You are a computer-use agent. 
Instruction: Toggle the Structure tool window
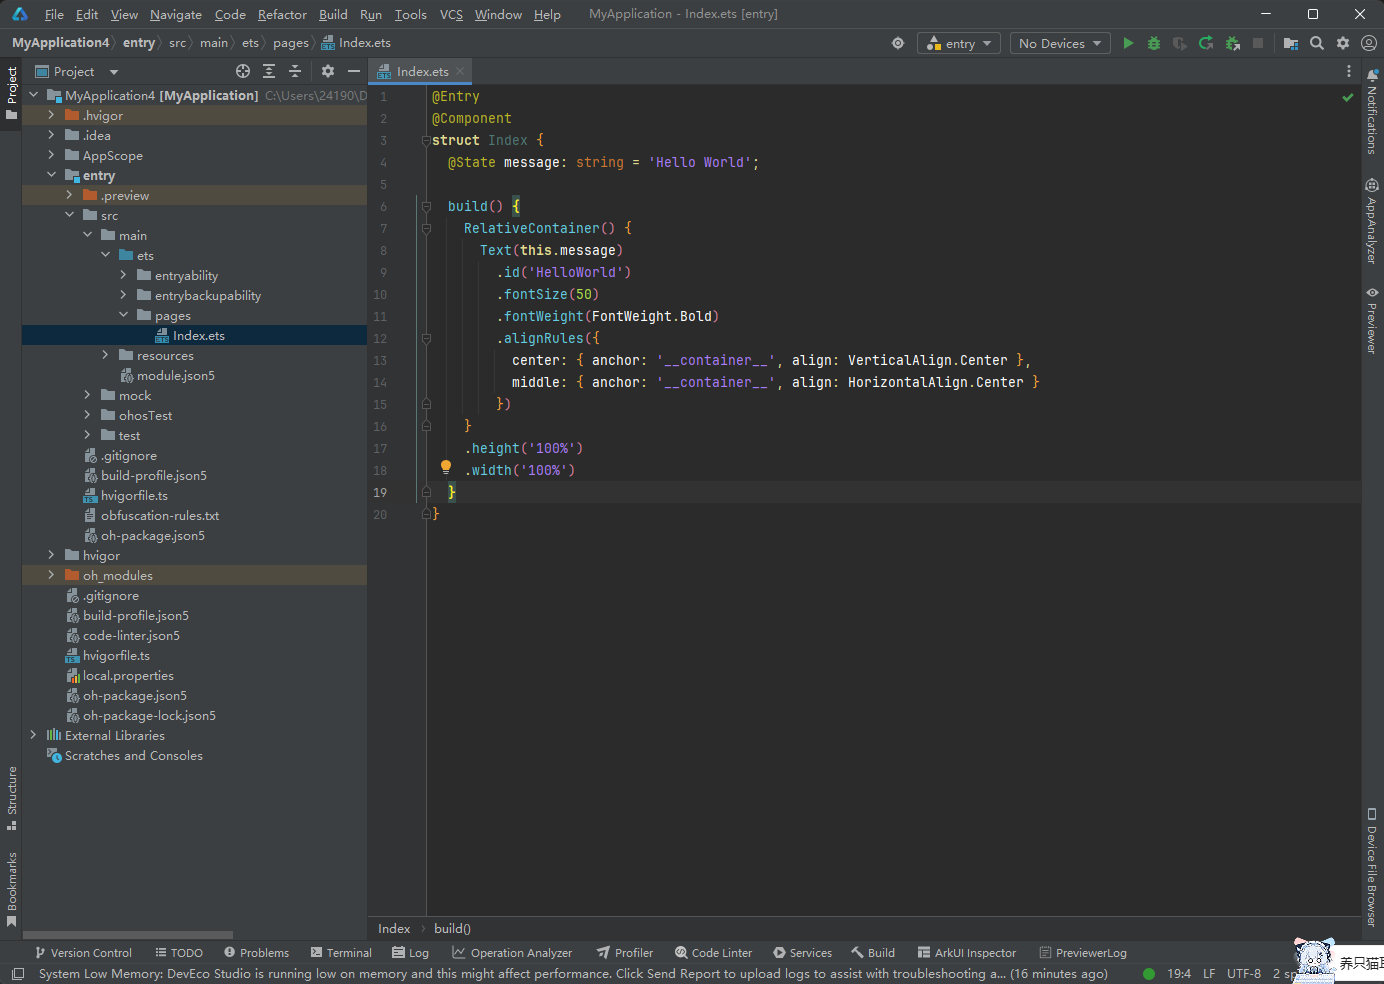pos(12,797)
